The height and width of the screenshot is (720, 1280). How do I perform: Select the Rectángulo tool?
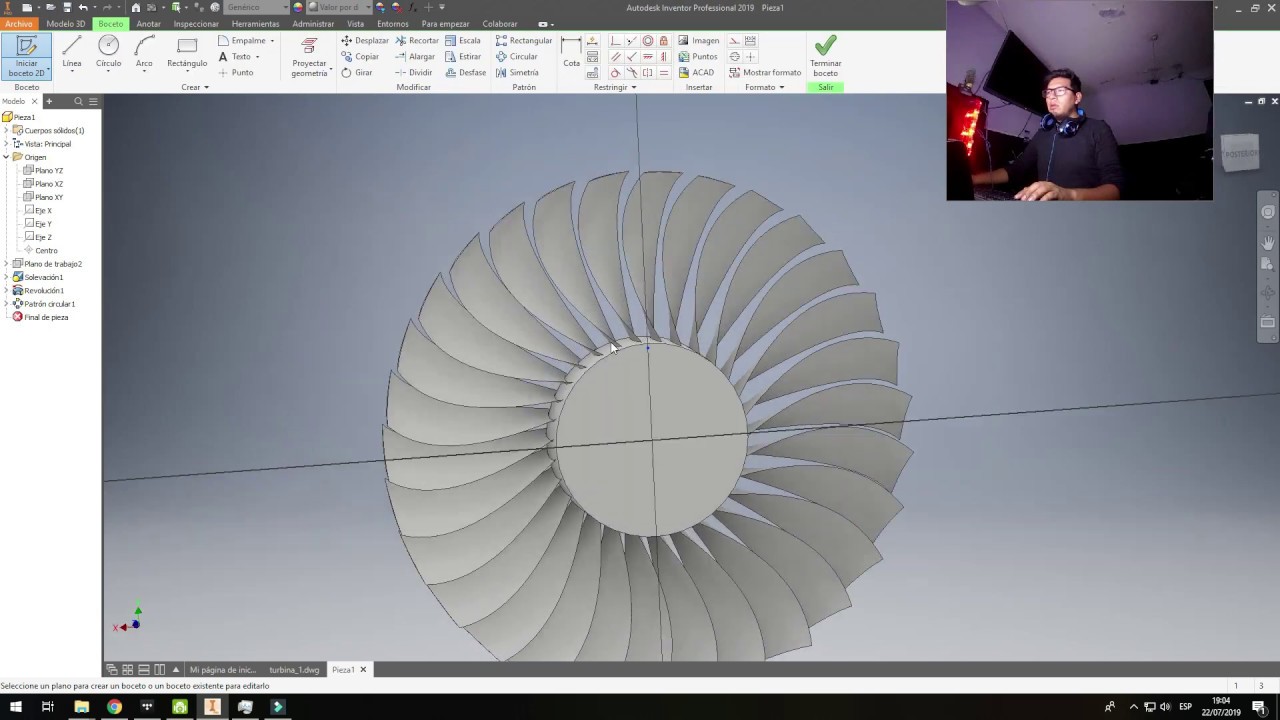pos(187,54)
